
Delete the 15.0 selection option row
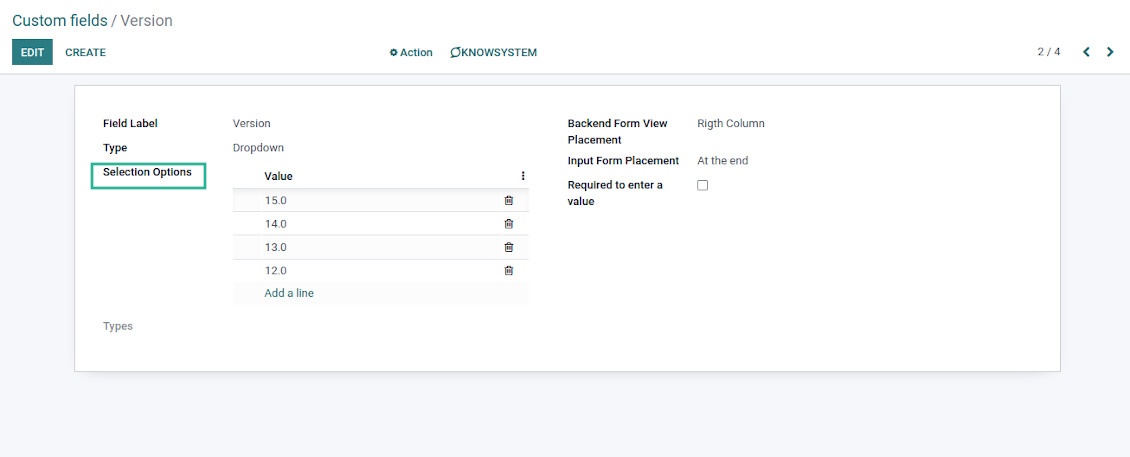tap(508, 200)
